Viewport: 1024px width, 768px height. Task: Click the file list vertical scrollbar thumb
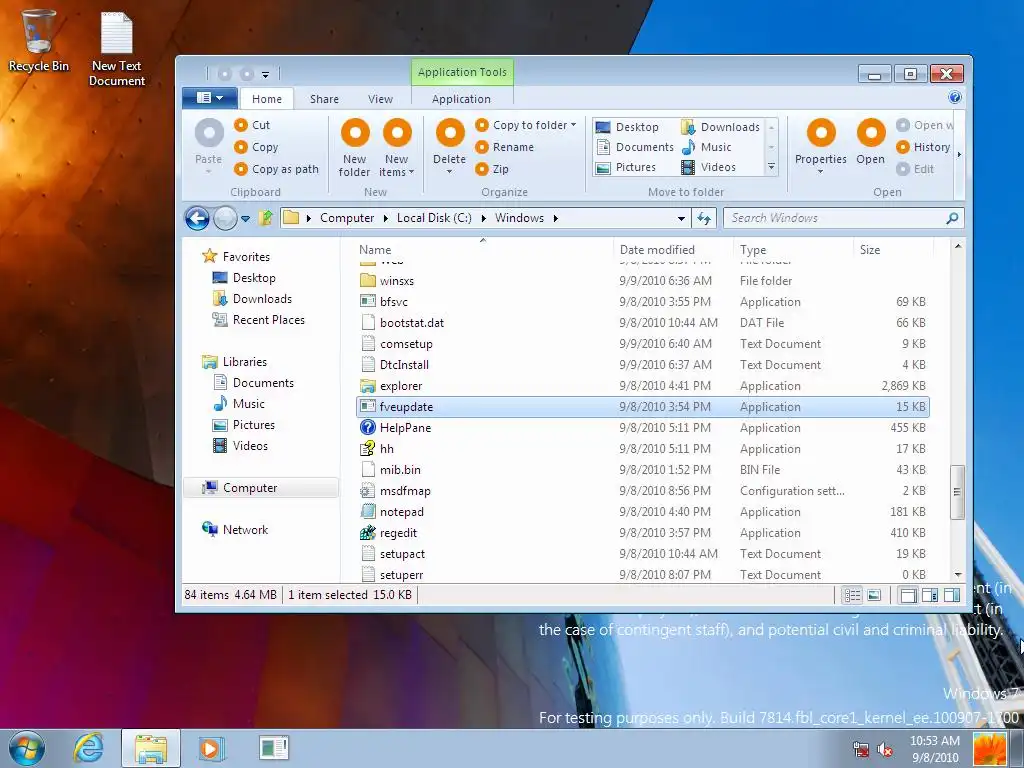pyautogui.click(x=957, y=492)
